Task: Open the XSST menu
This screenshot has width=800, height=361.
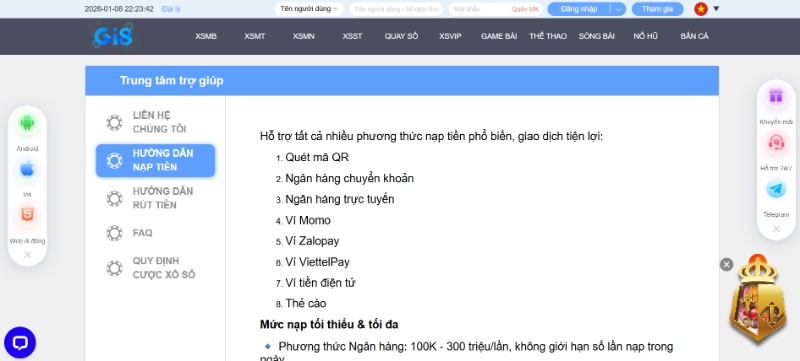Action: click(x=352, y=36)
